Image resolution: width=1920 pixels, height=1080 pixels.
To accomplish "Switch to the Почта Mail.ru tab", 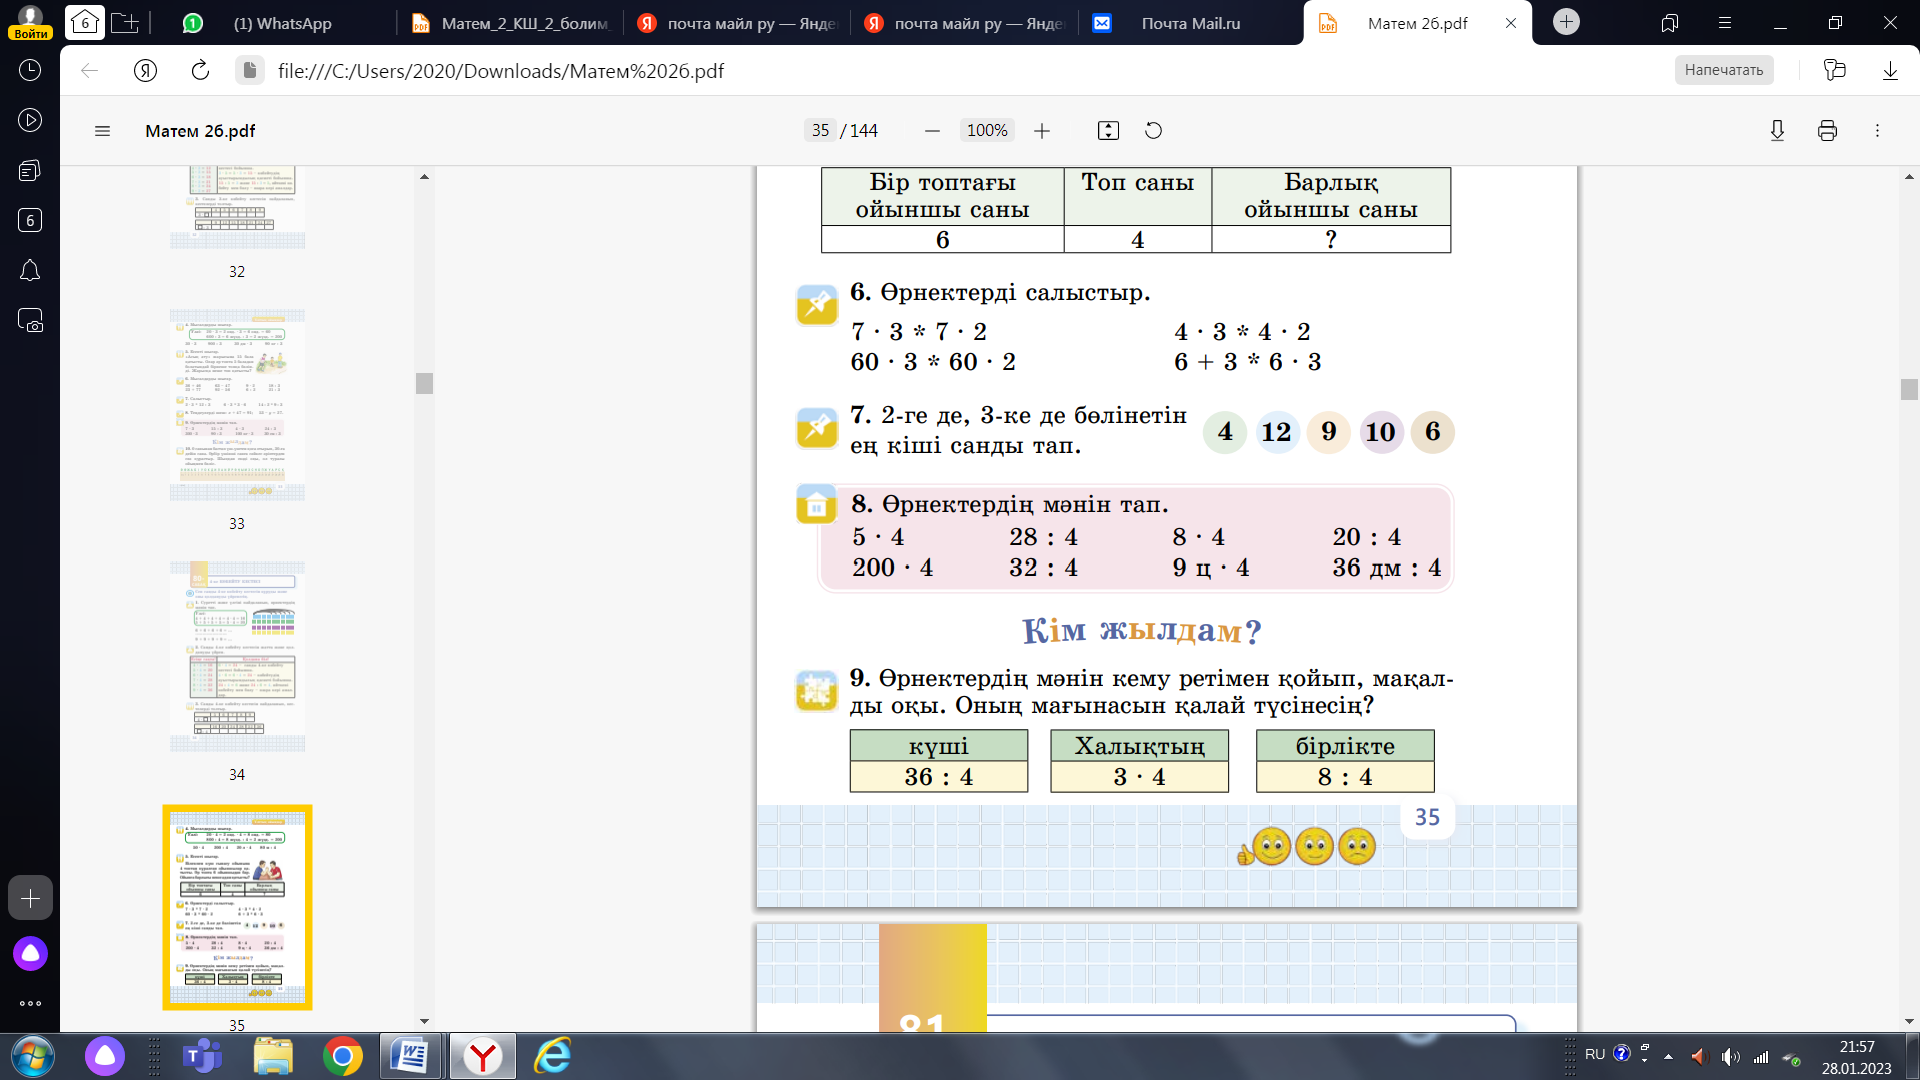I will (1190, 23).
